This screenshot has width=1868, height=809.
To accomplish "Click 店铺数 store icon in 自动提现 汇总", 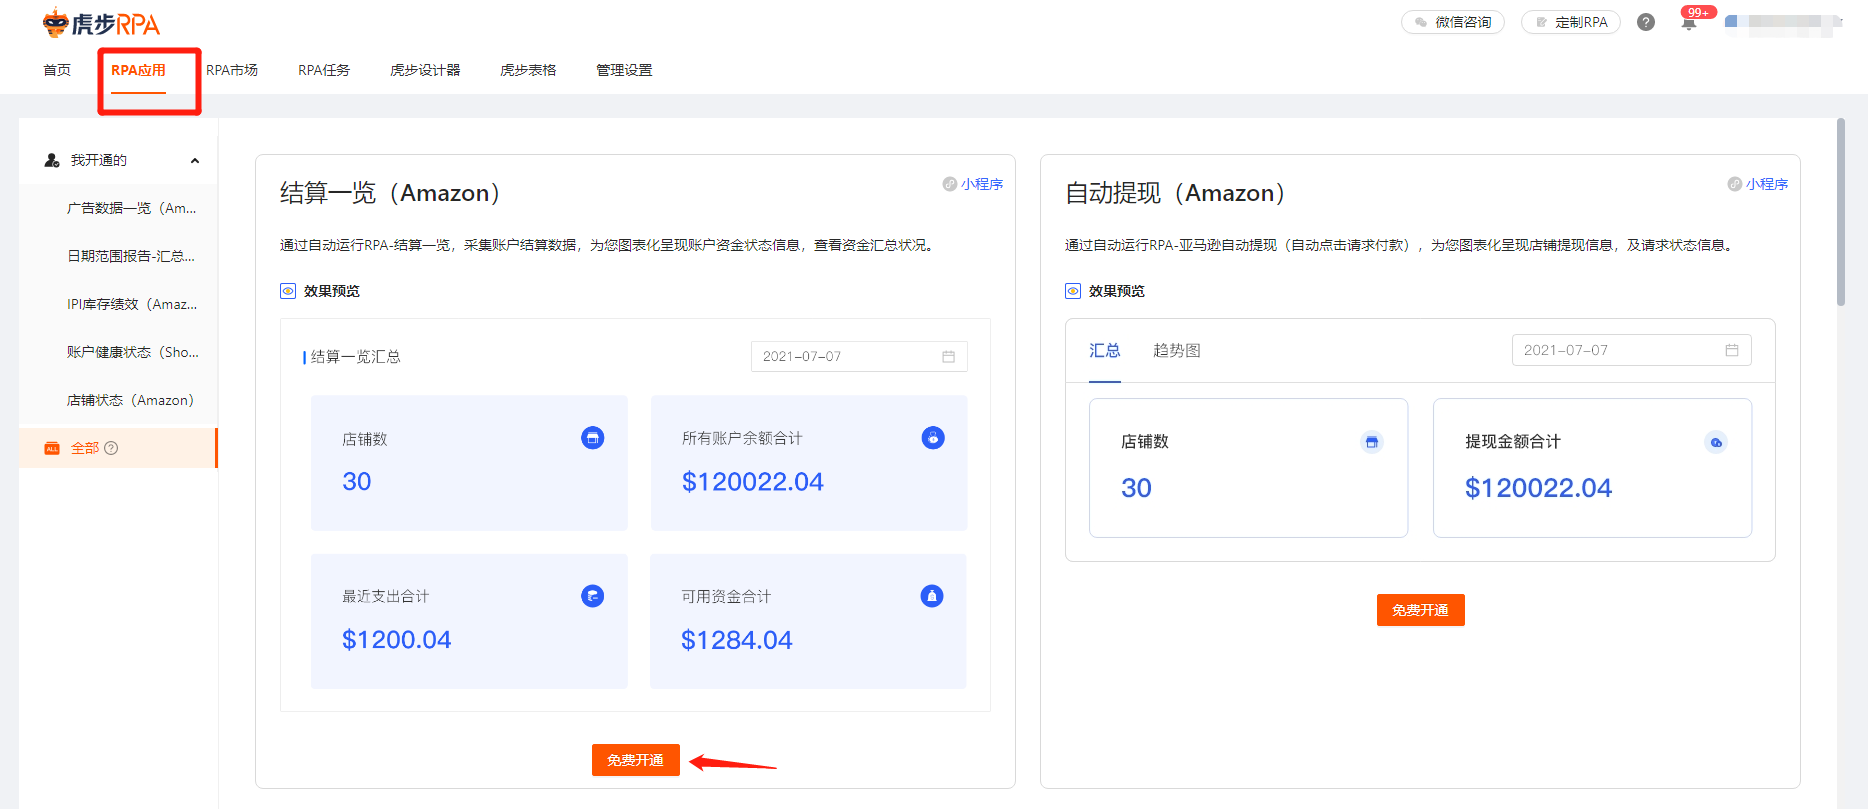I will (1372, 442).
